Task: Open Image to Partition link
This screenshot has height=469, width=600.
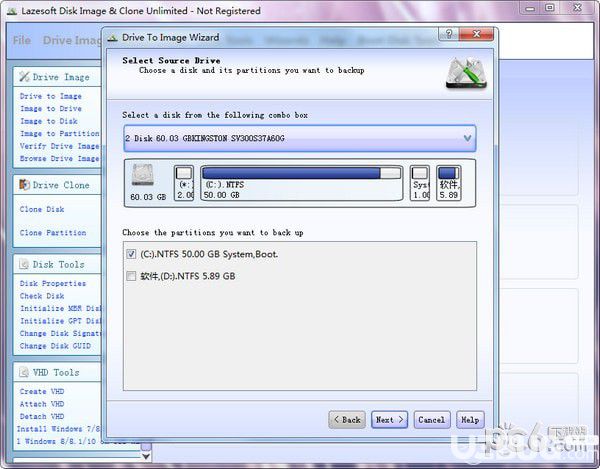Action: (x=60, y=134)
